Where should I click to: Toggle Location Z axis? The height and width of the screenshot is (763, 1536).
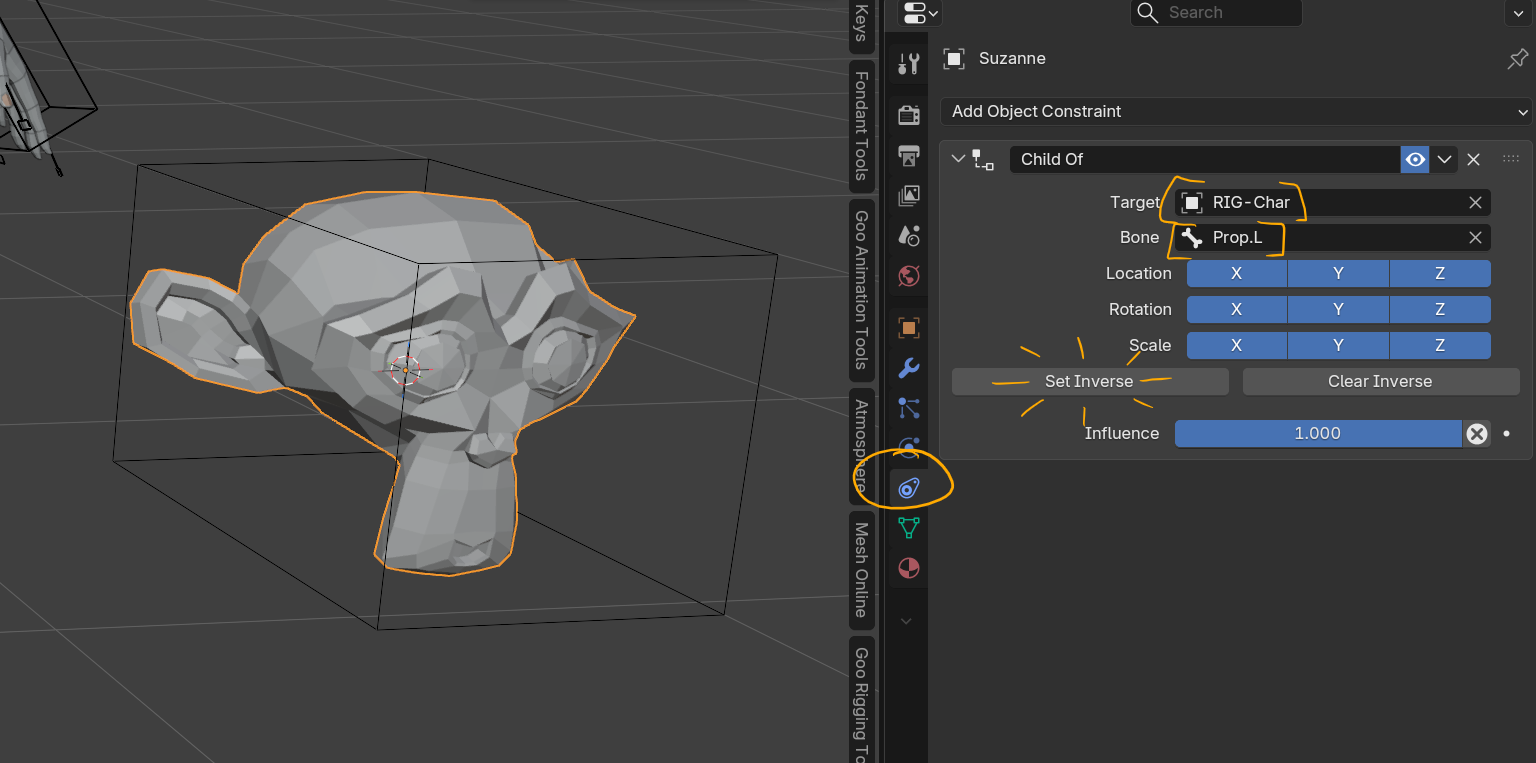click(x=1440, y=274)
